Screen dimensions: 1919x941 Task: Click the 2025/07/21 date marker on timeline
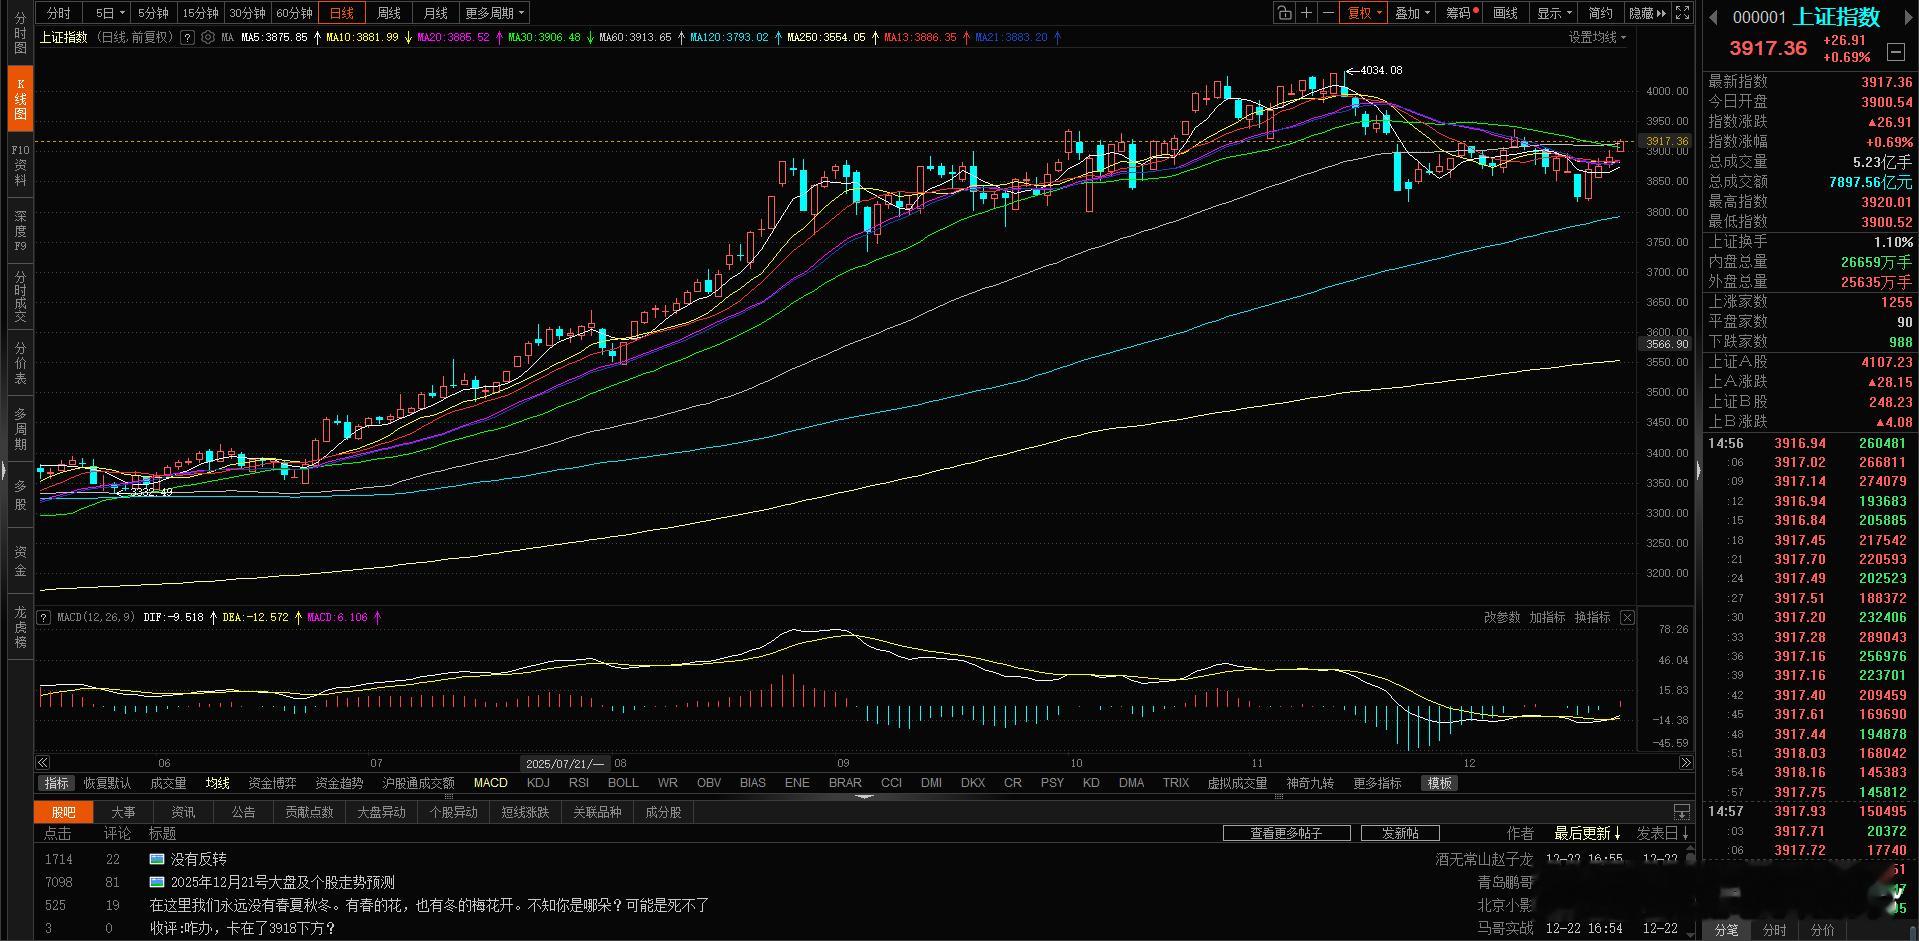[x=566, y=763]
